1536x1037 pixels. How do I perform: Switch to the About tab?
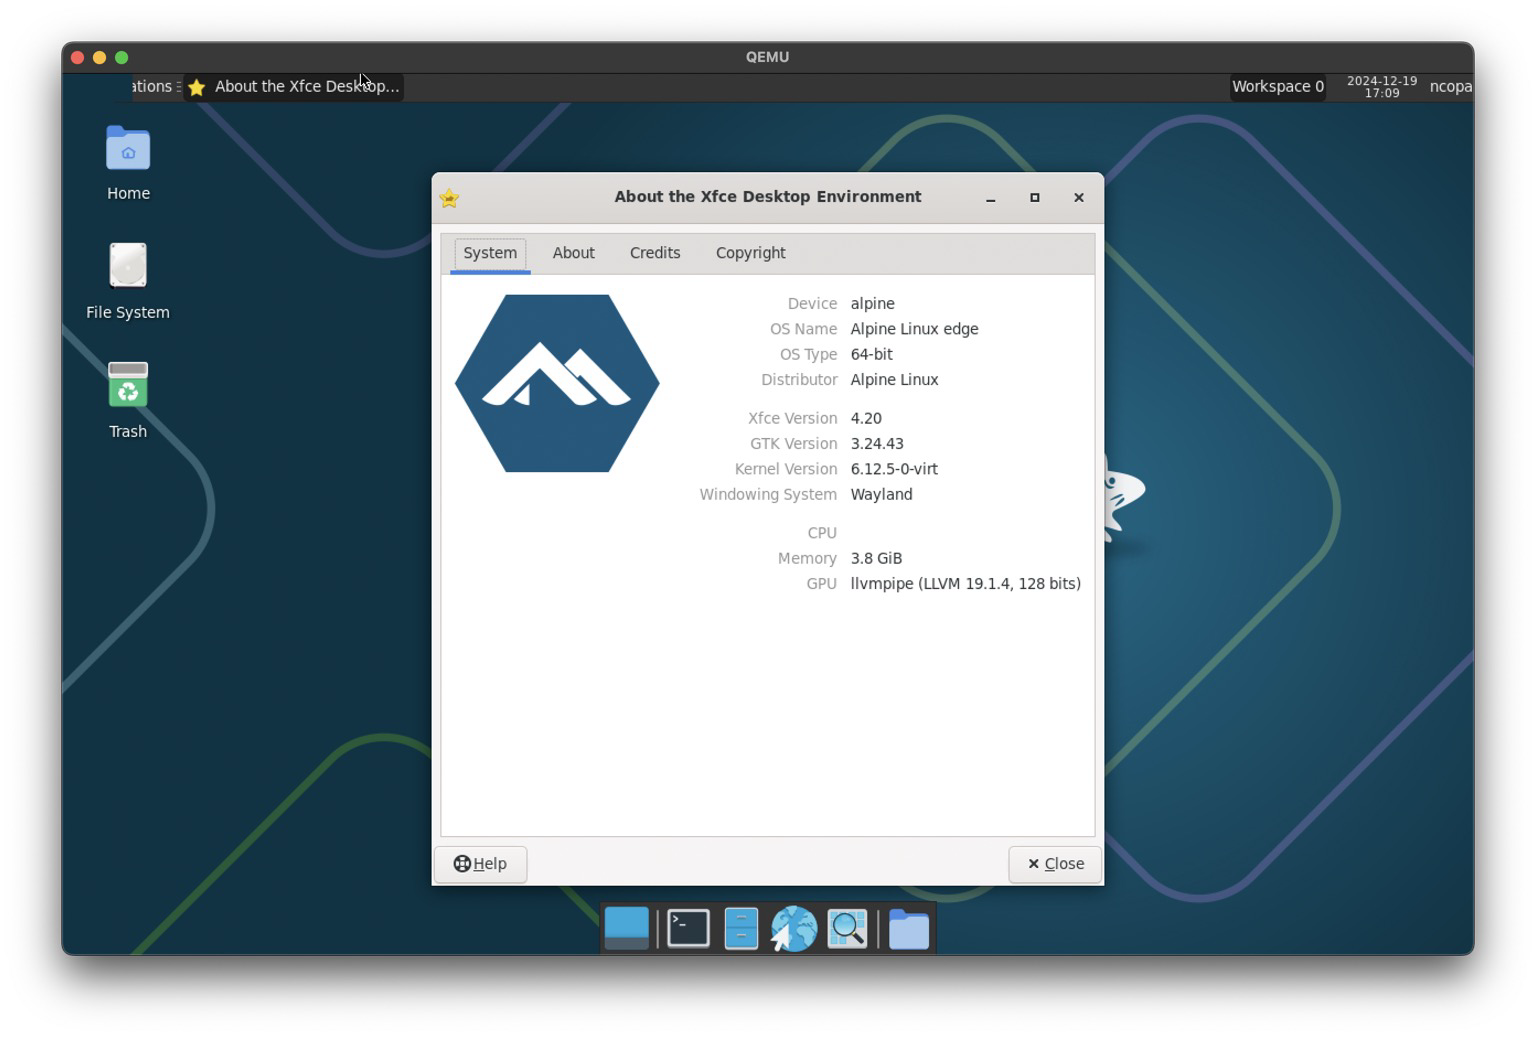(574, 253)
